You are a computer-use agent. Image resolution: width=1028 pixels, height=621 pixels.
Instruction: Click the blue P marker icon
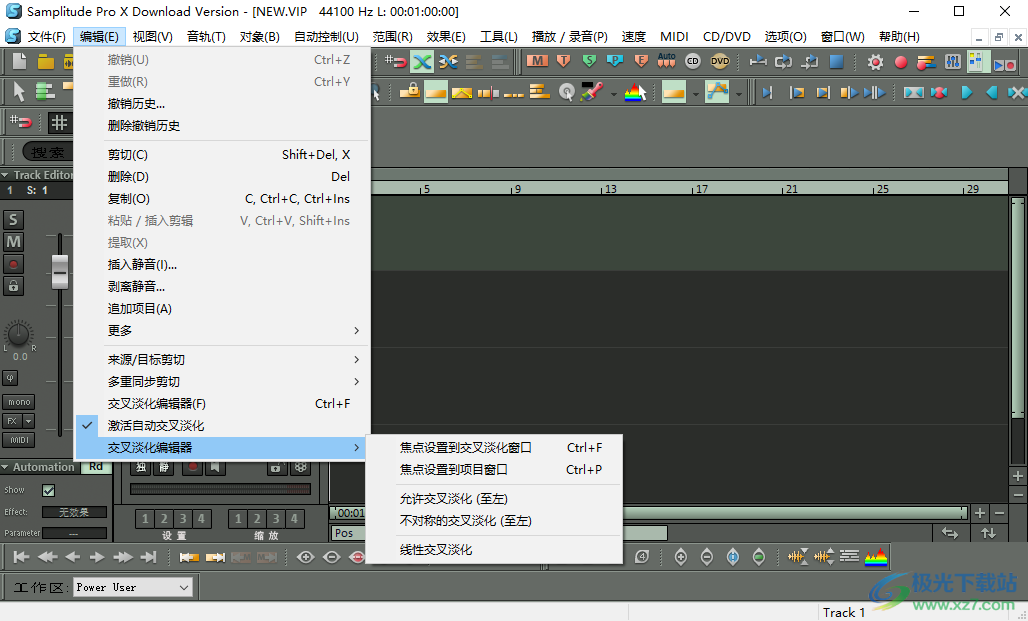614,61
